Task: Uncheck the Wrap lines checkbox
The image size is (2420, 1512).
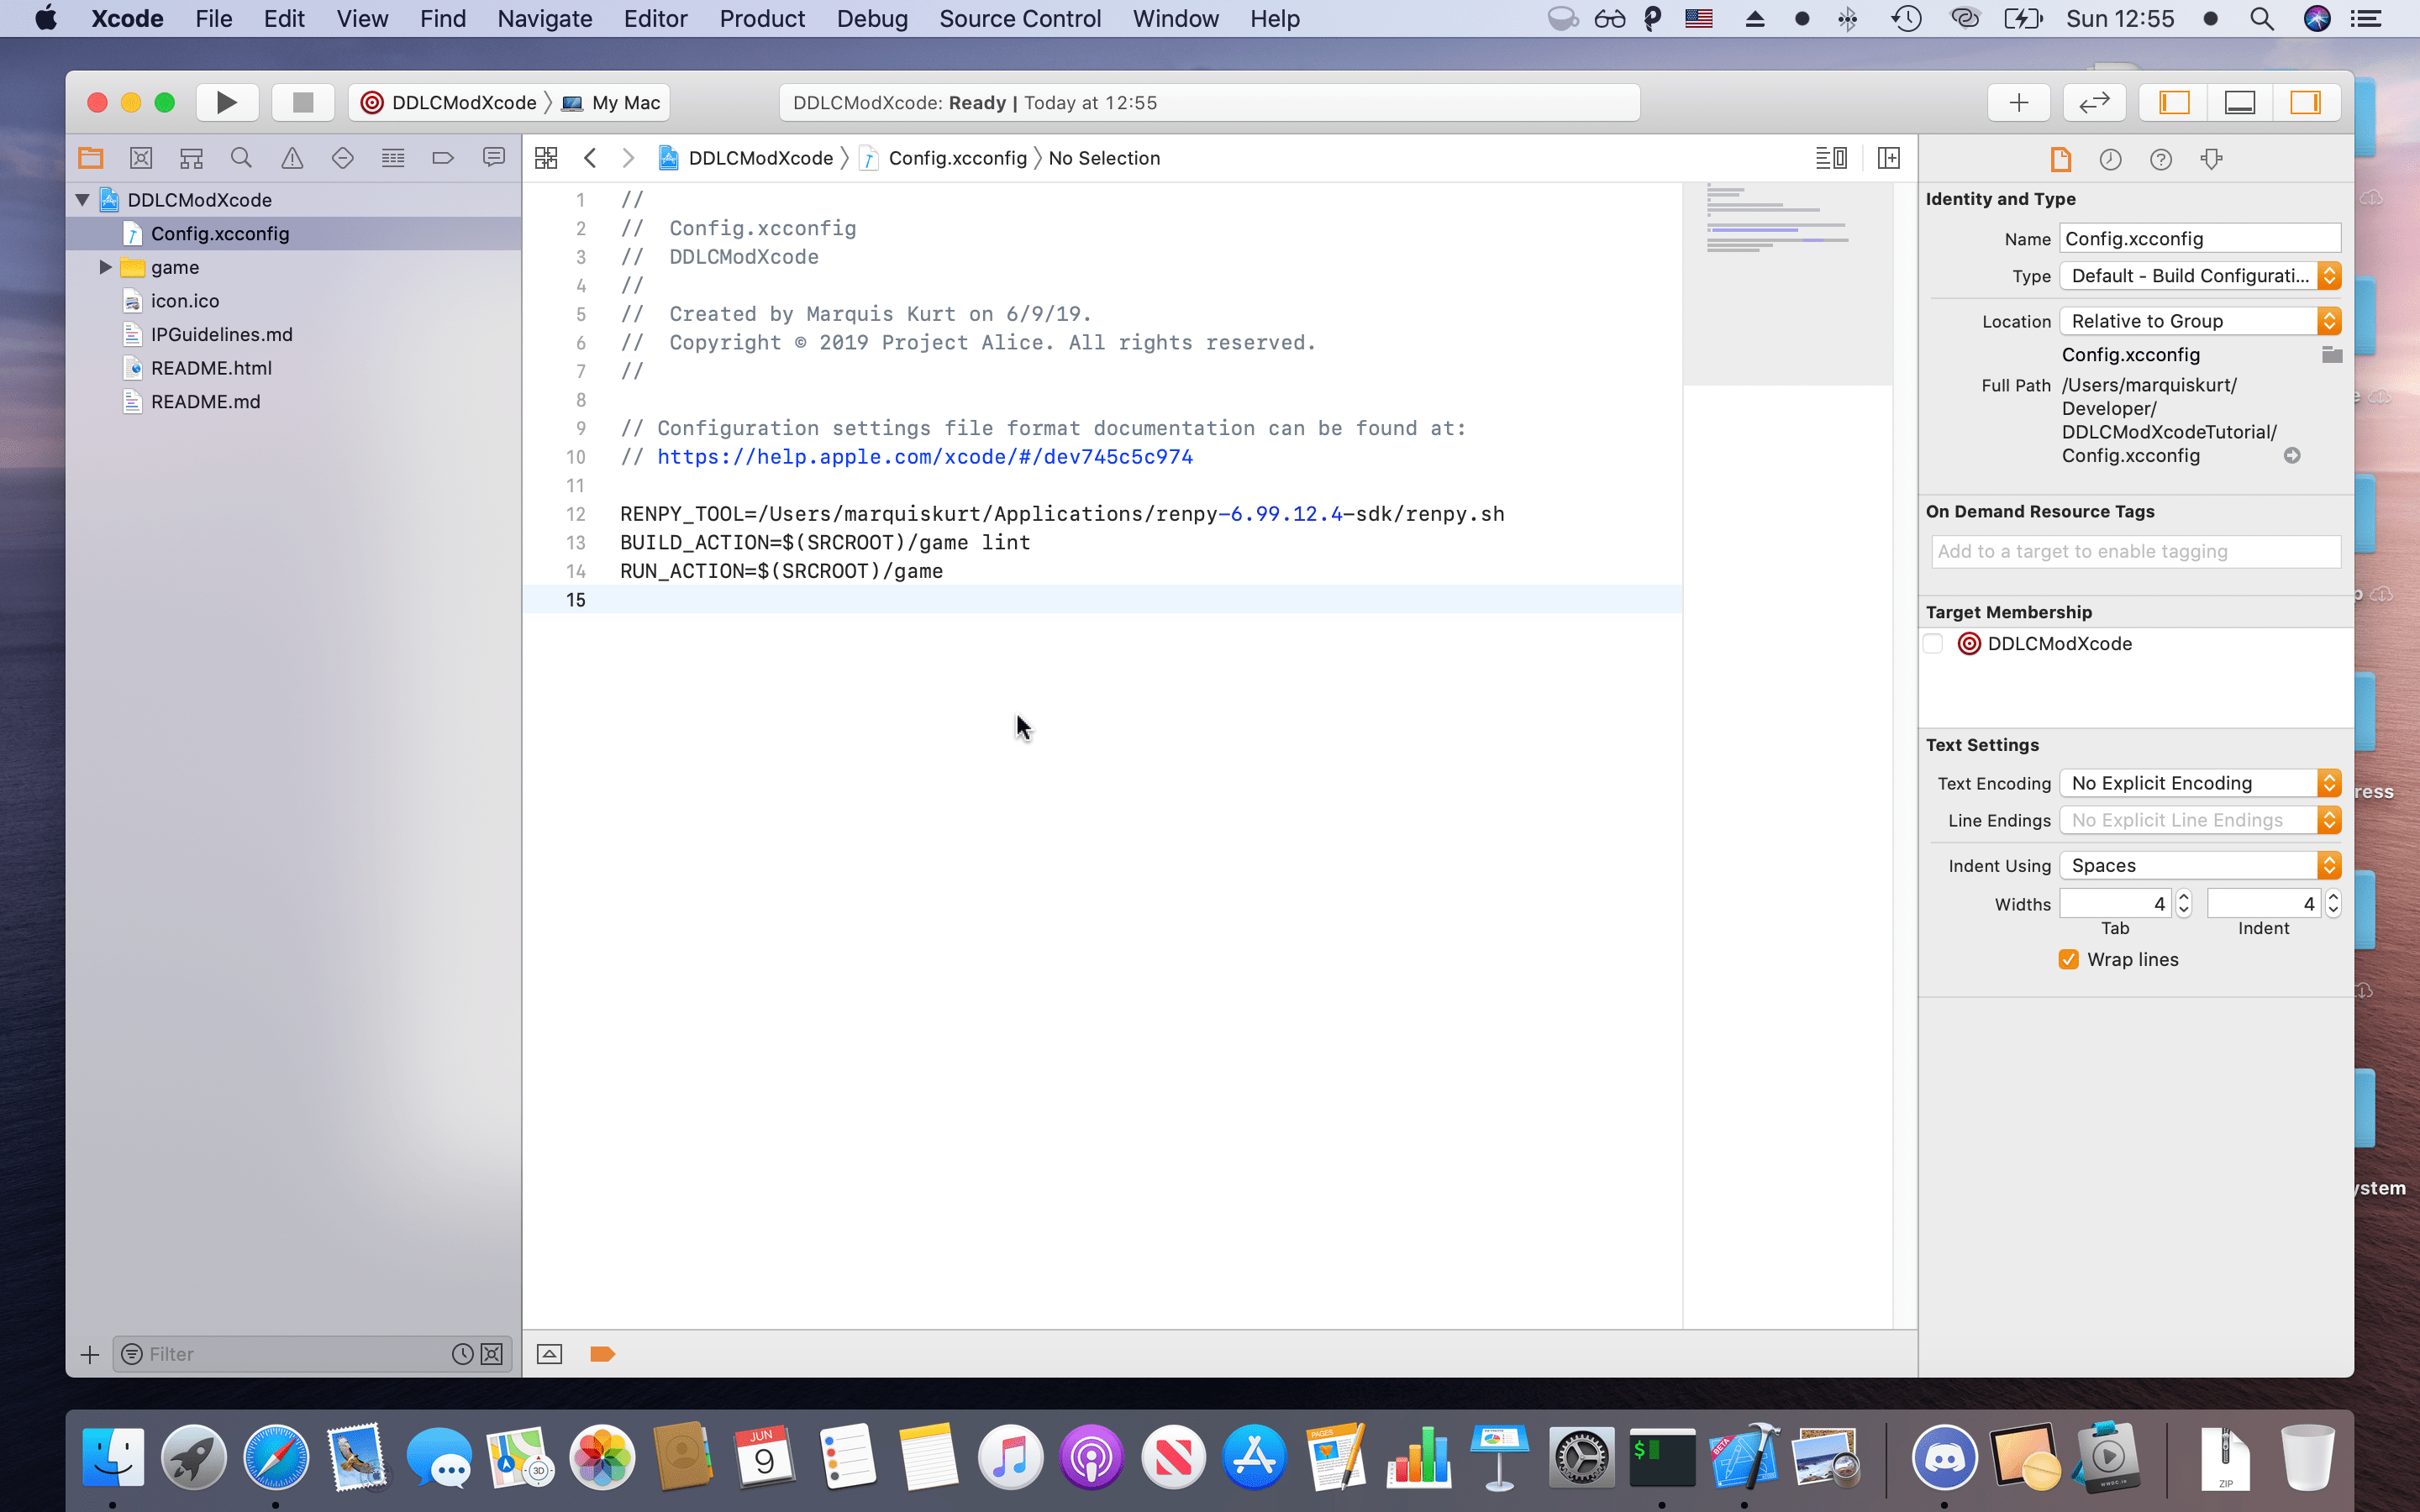Action: 2069,960
